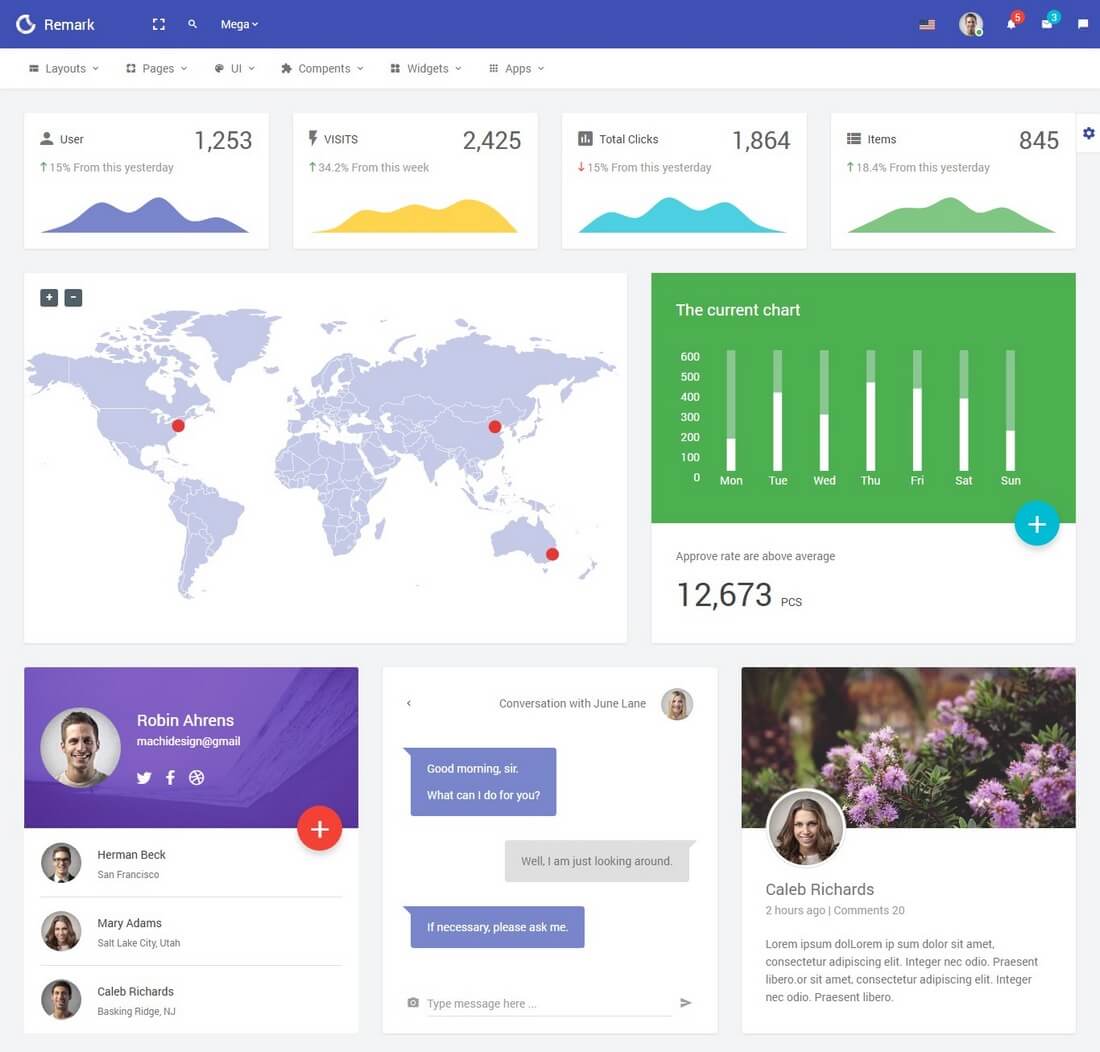
Task: Open search via the magnifier icon
Action: (x=192, y=24)
